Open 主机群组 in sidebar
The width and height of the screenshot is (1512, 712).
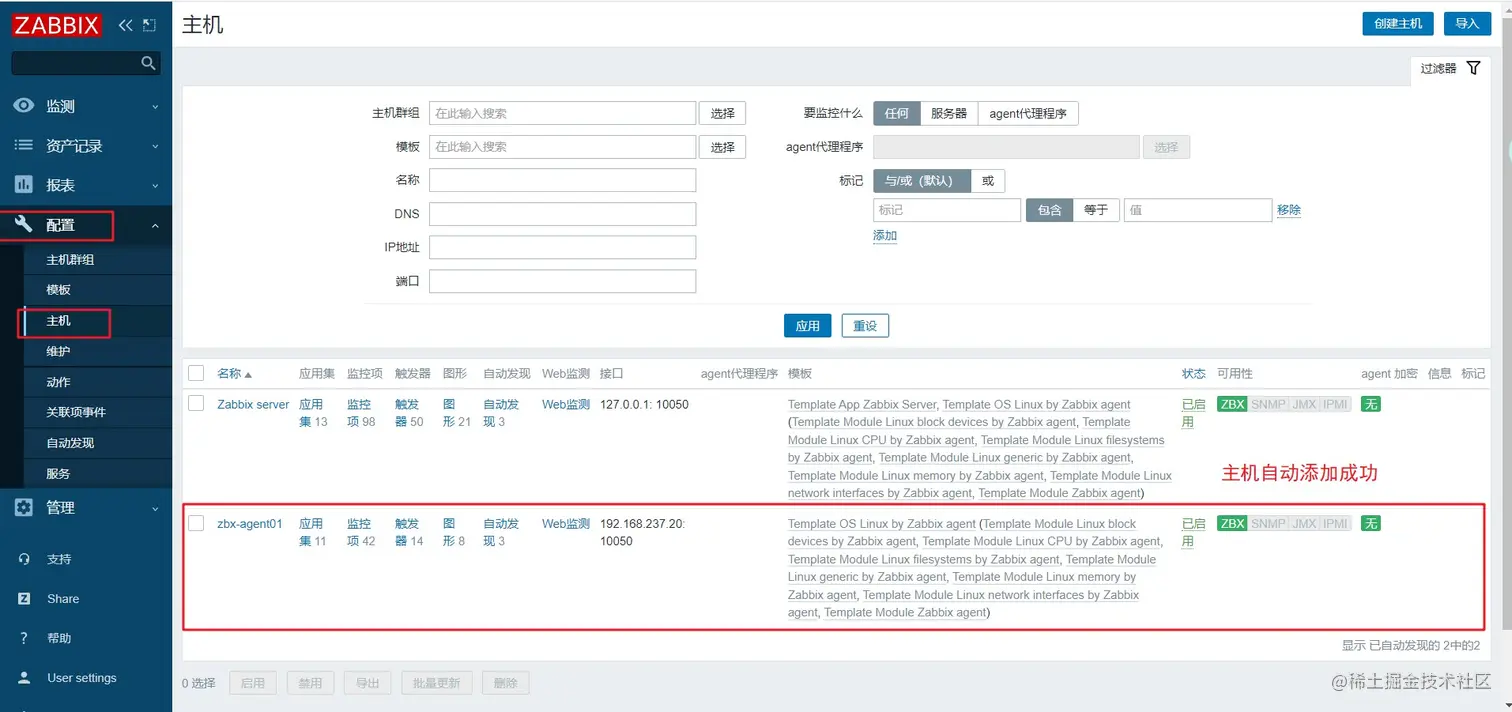coord(70,260)
